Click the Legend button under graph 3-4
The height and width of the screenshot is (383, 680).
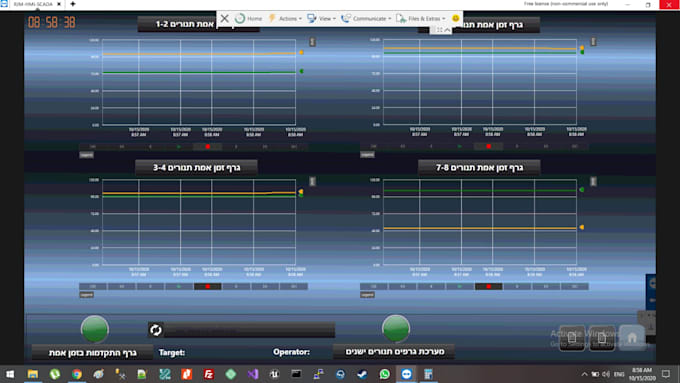[86, 295]
